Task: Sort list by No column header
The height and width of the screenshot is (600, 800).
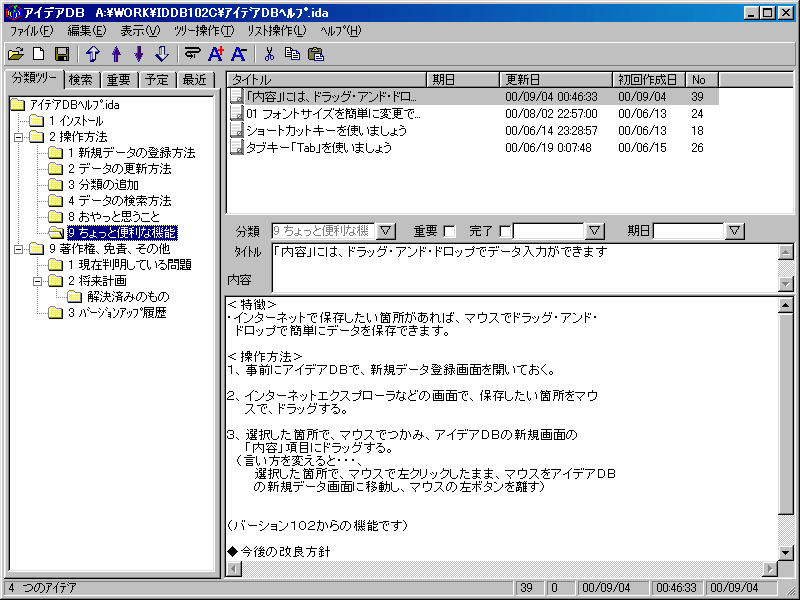Action: pos(702,80)
